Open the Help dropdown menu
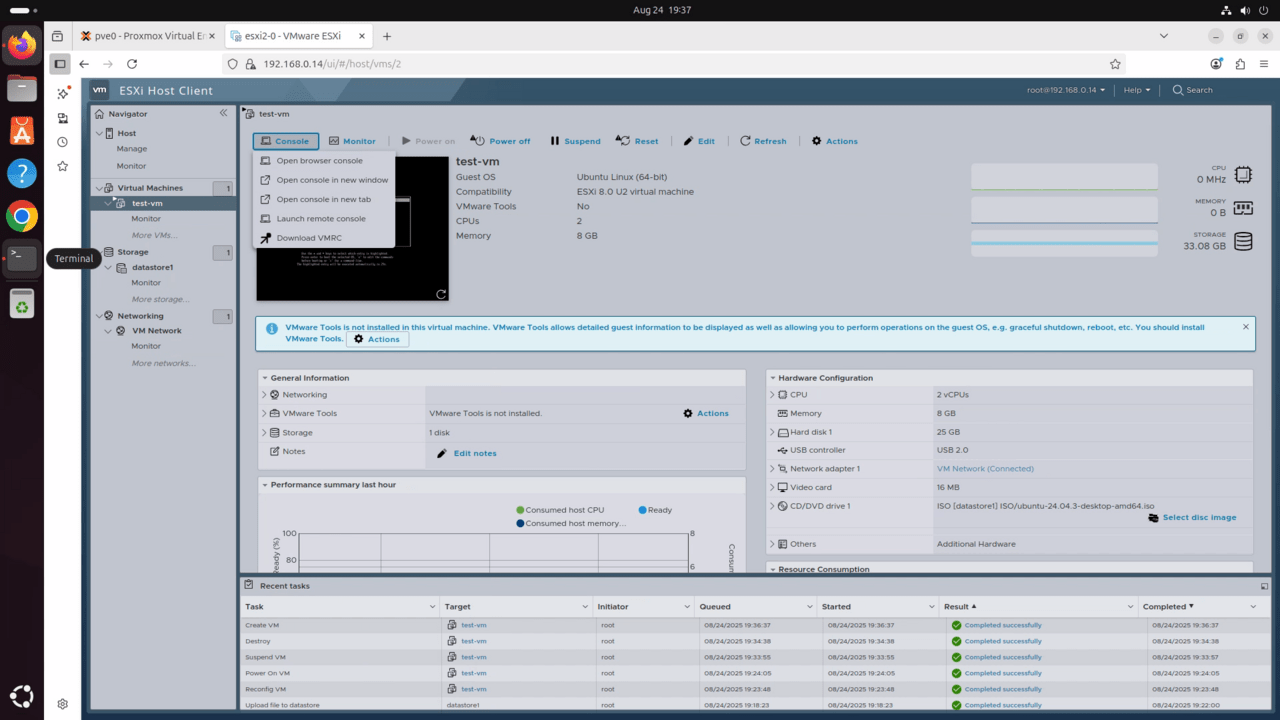The image size is (1280, 720). (1137, 90)
